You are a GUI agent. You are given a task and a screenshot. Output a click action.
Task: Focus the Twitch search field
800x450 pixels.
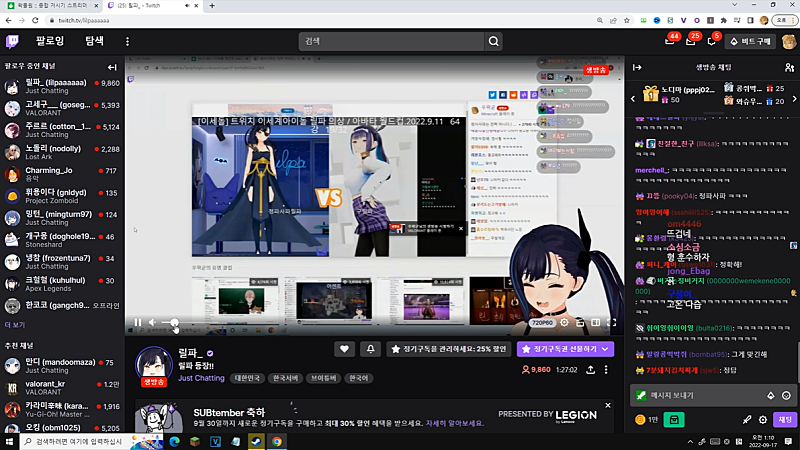pyautogui.click(x=391, y=41)
